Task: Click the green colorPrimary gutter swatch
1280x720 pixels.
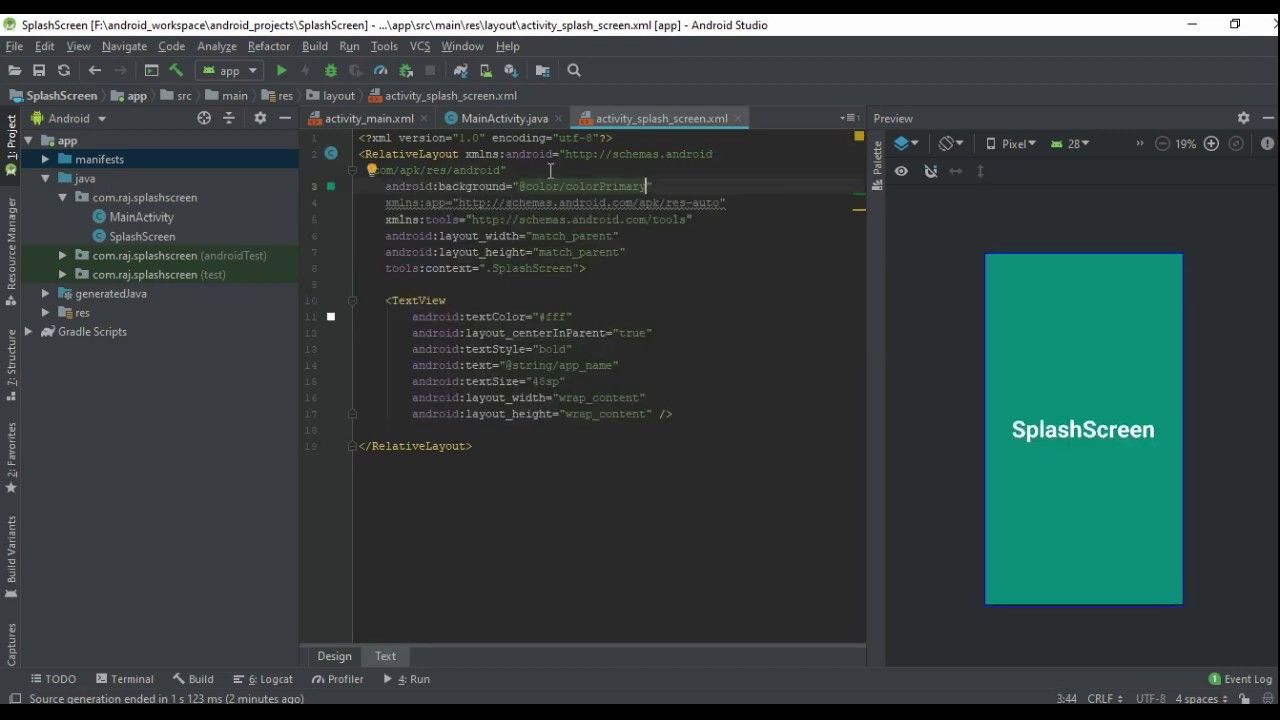Action: click(x=331, y=186)
